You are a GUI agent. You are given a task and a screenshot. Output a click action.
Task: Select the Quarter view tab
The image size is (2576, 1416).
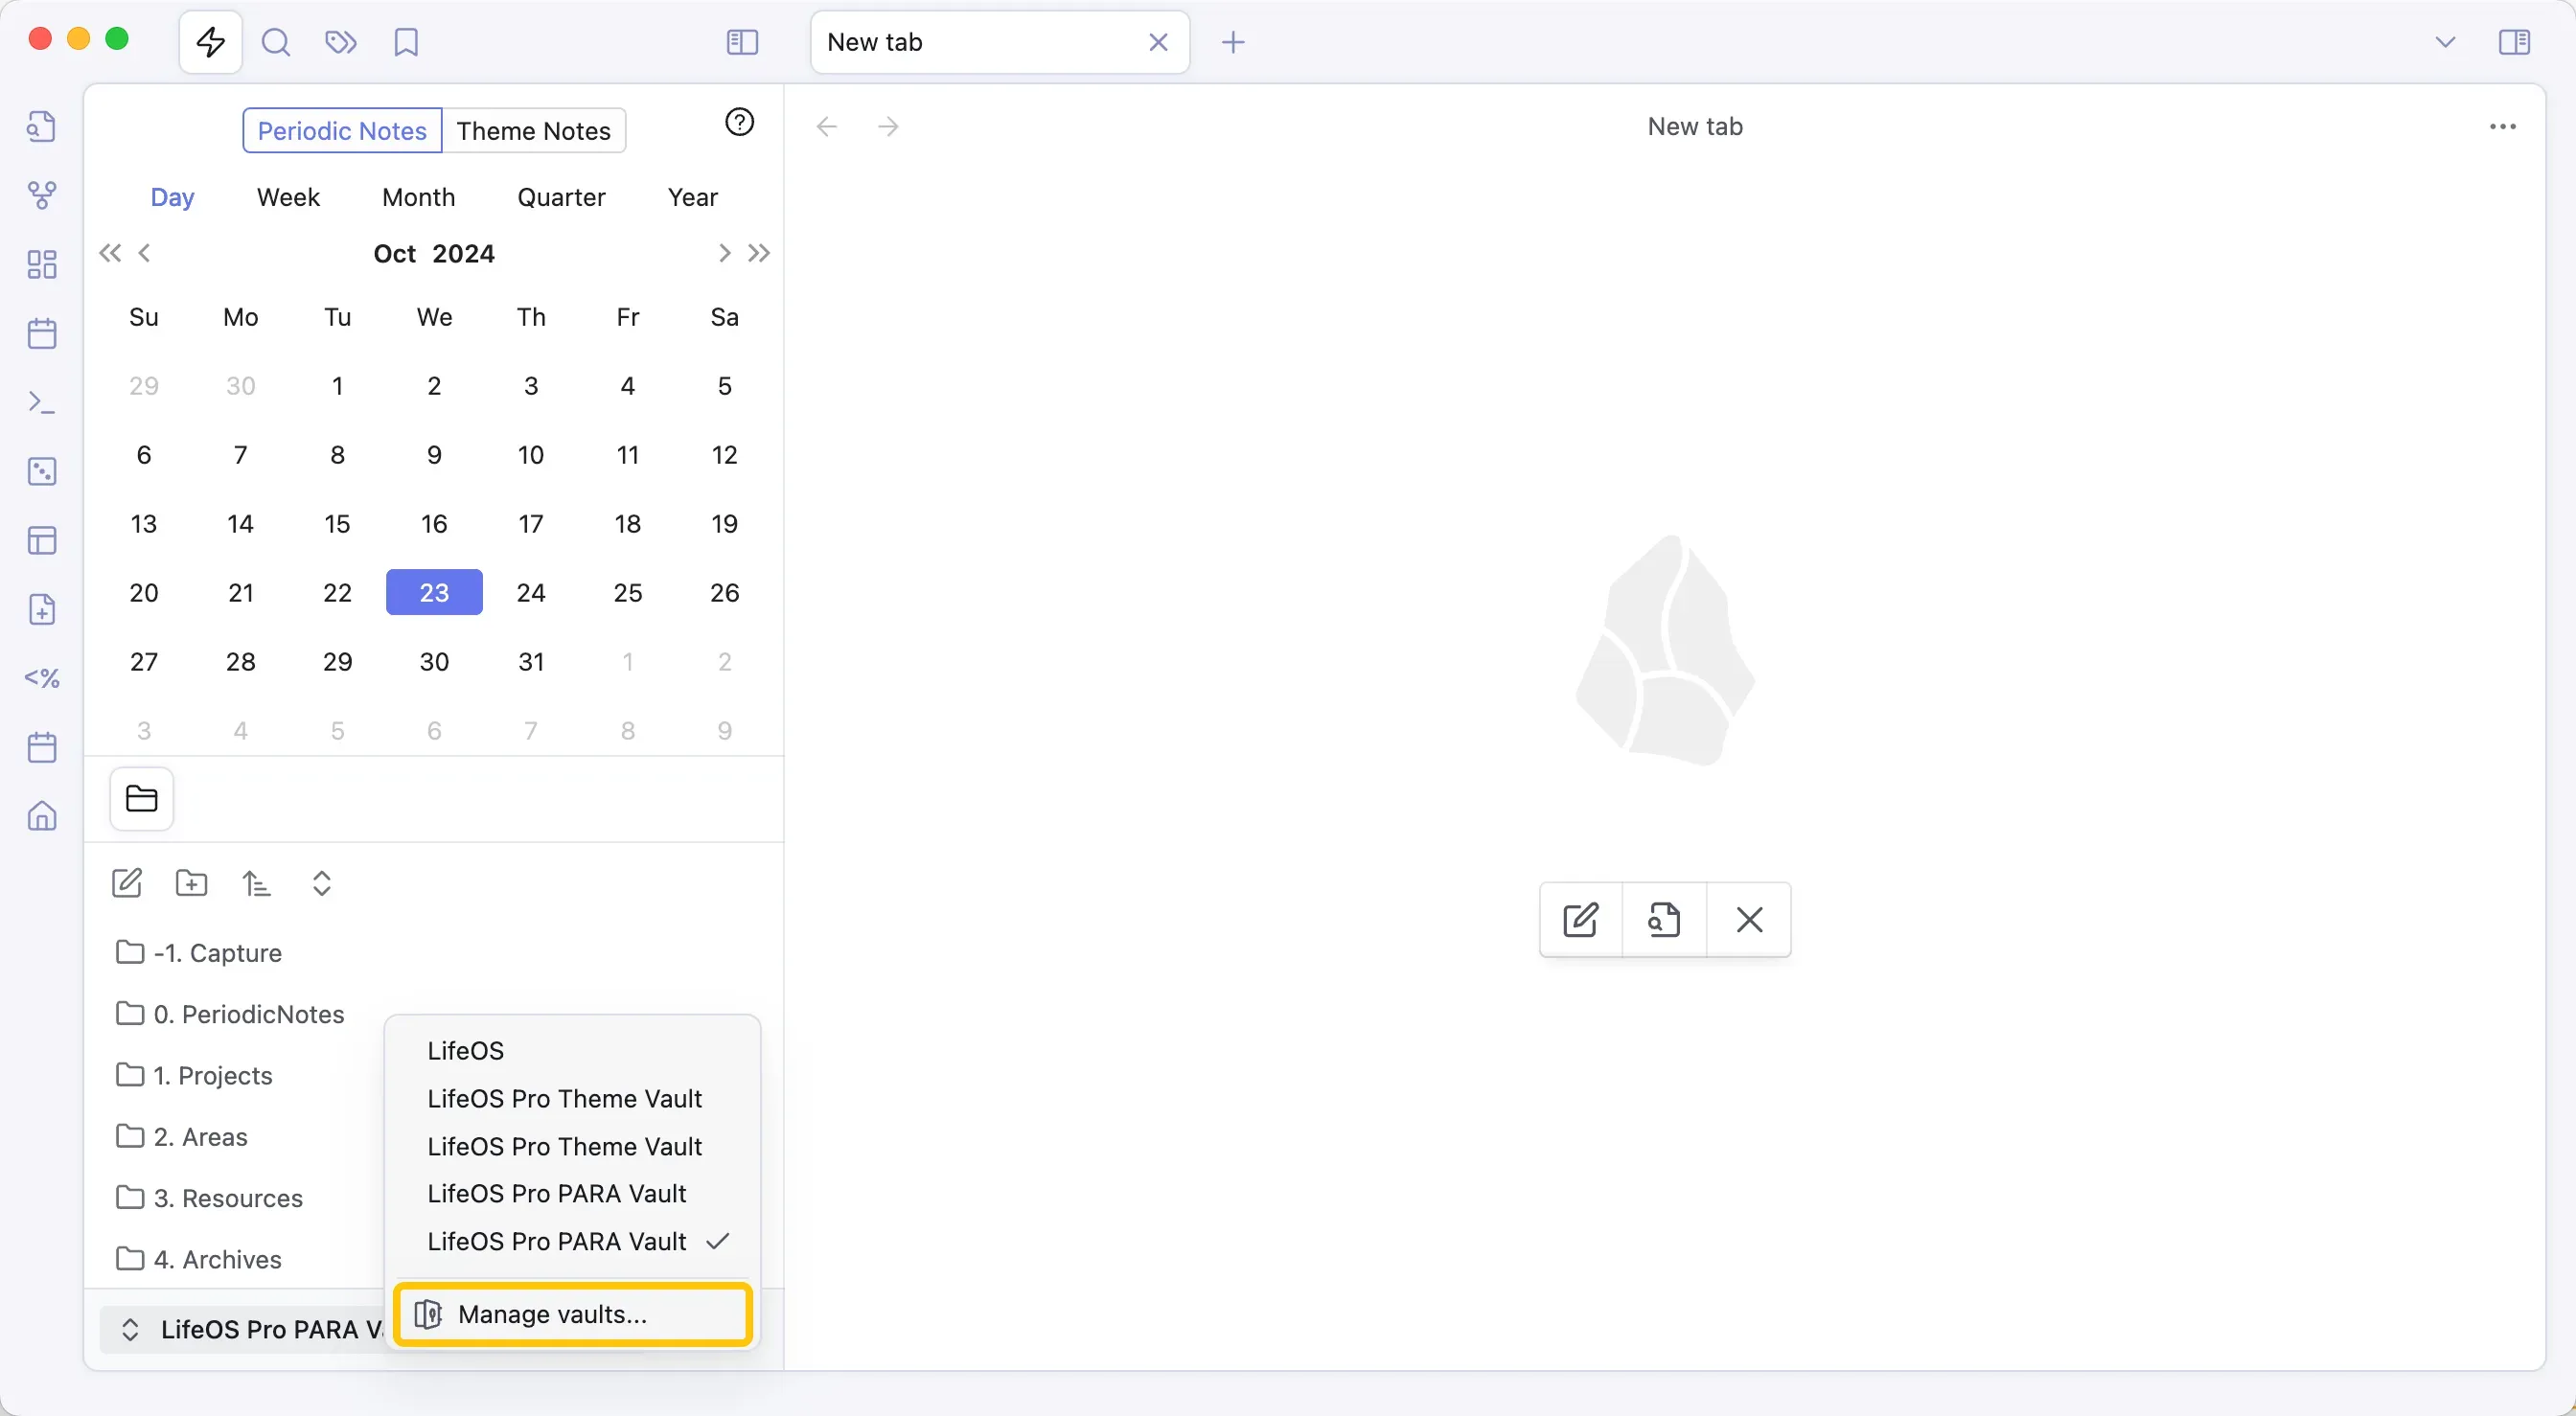561,197
